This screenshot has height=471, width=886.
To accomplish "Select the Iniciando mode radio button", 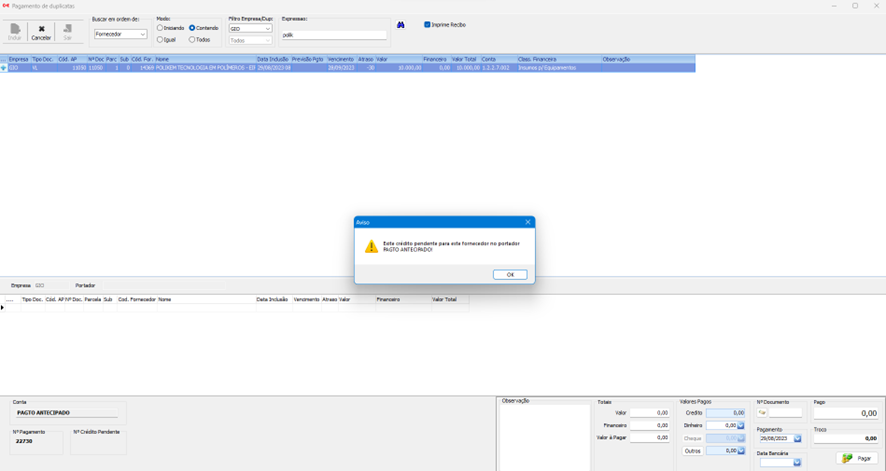I will coord(160,28).
